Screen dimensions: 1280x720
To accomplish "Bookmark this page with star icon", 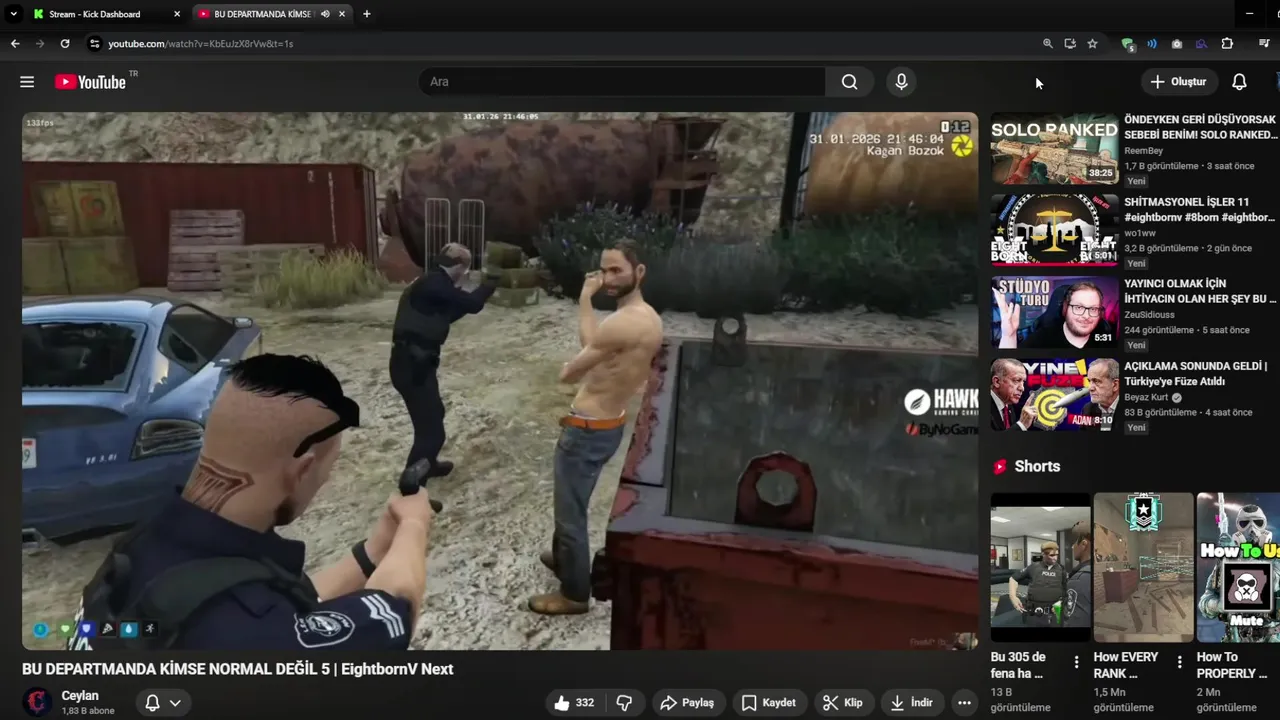I will pos(1092,44).
